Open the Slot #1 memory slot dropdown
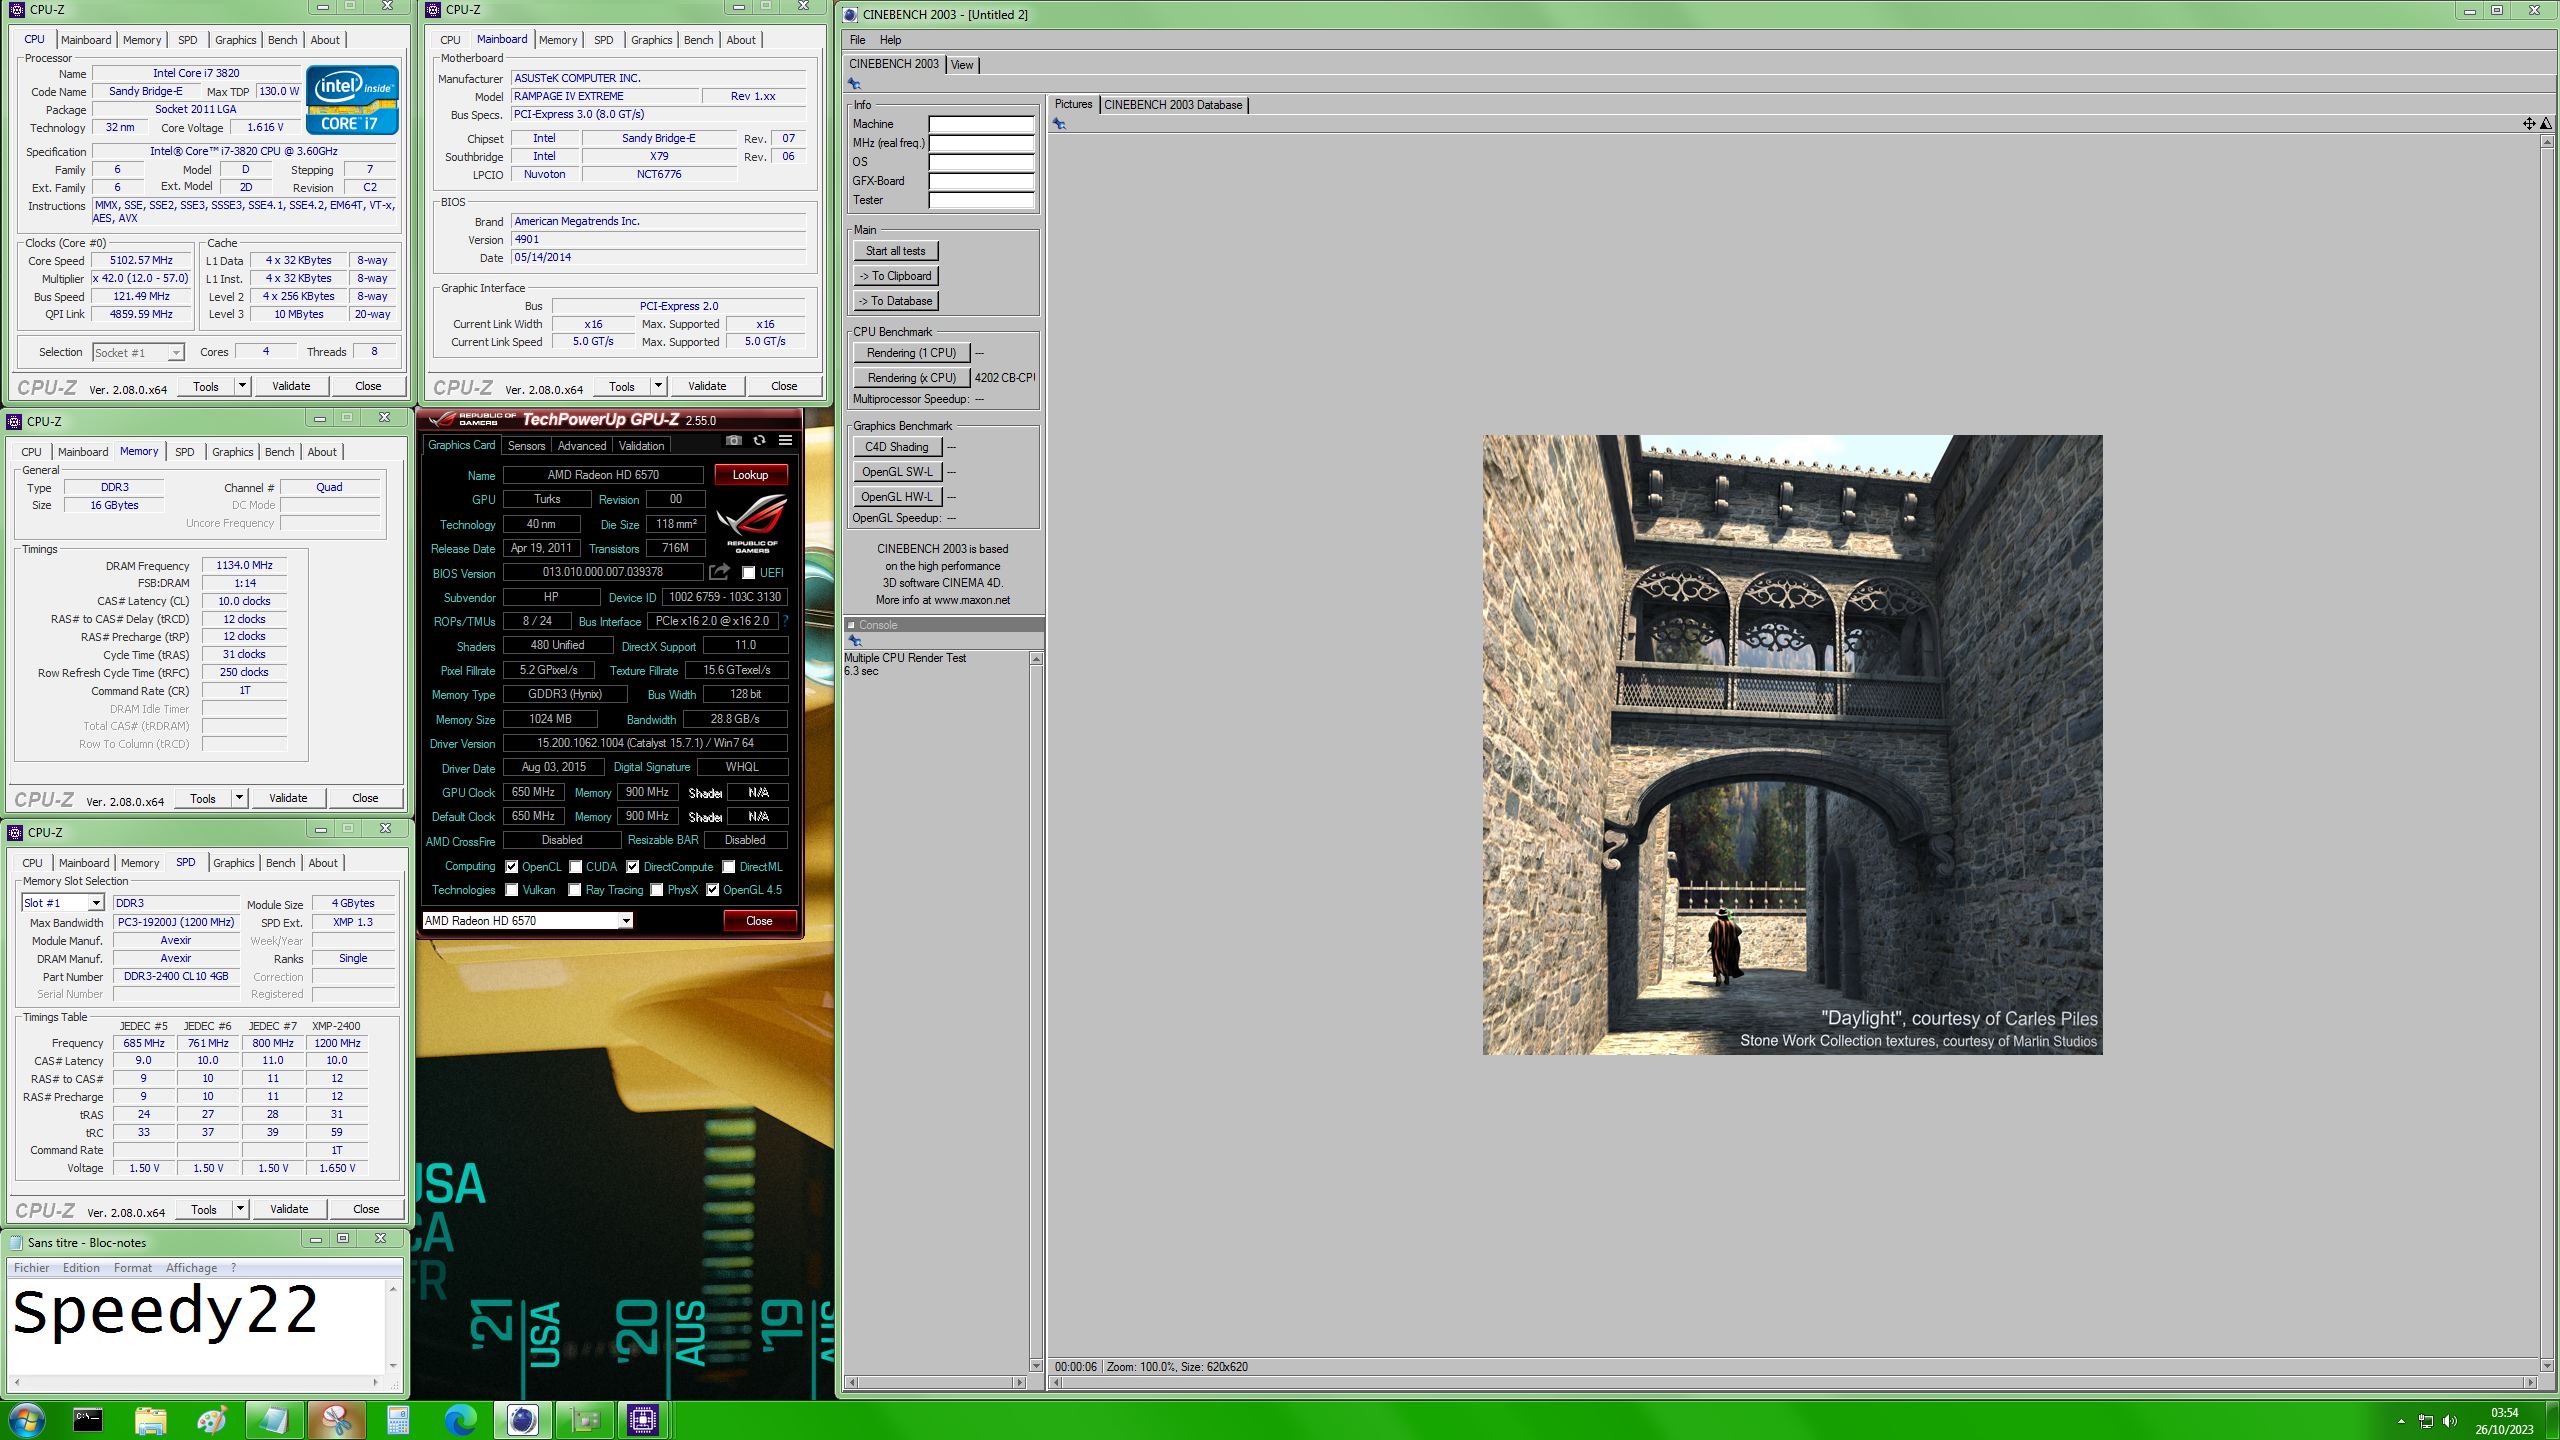2560x1440 pixels. tap(62, 903)
